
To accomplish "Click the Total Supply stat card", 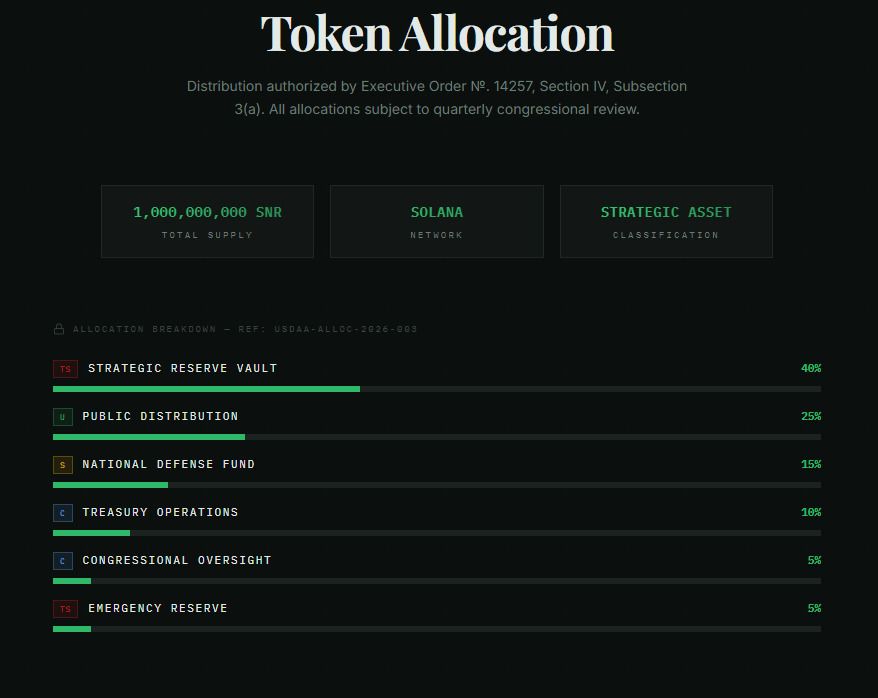I will 207,221.
